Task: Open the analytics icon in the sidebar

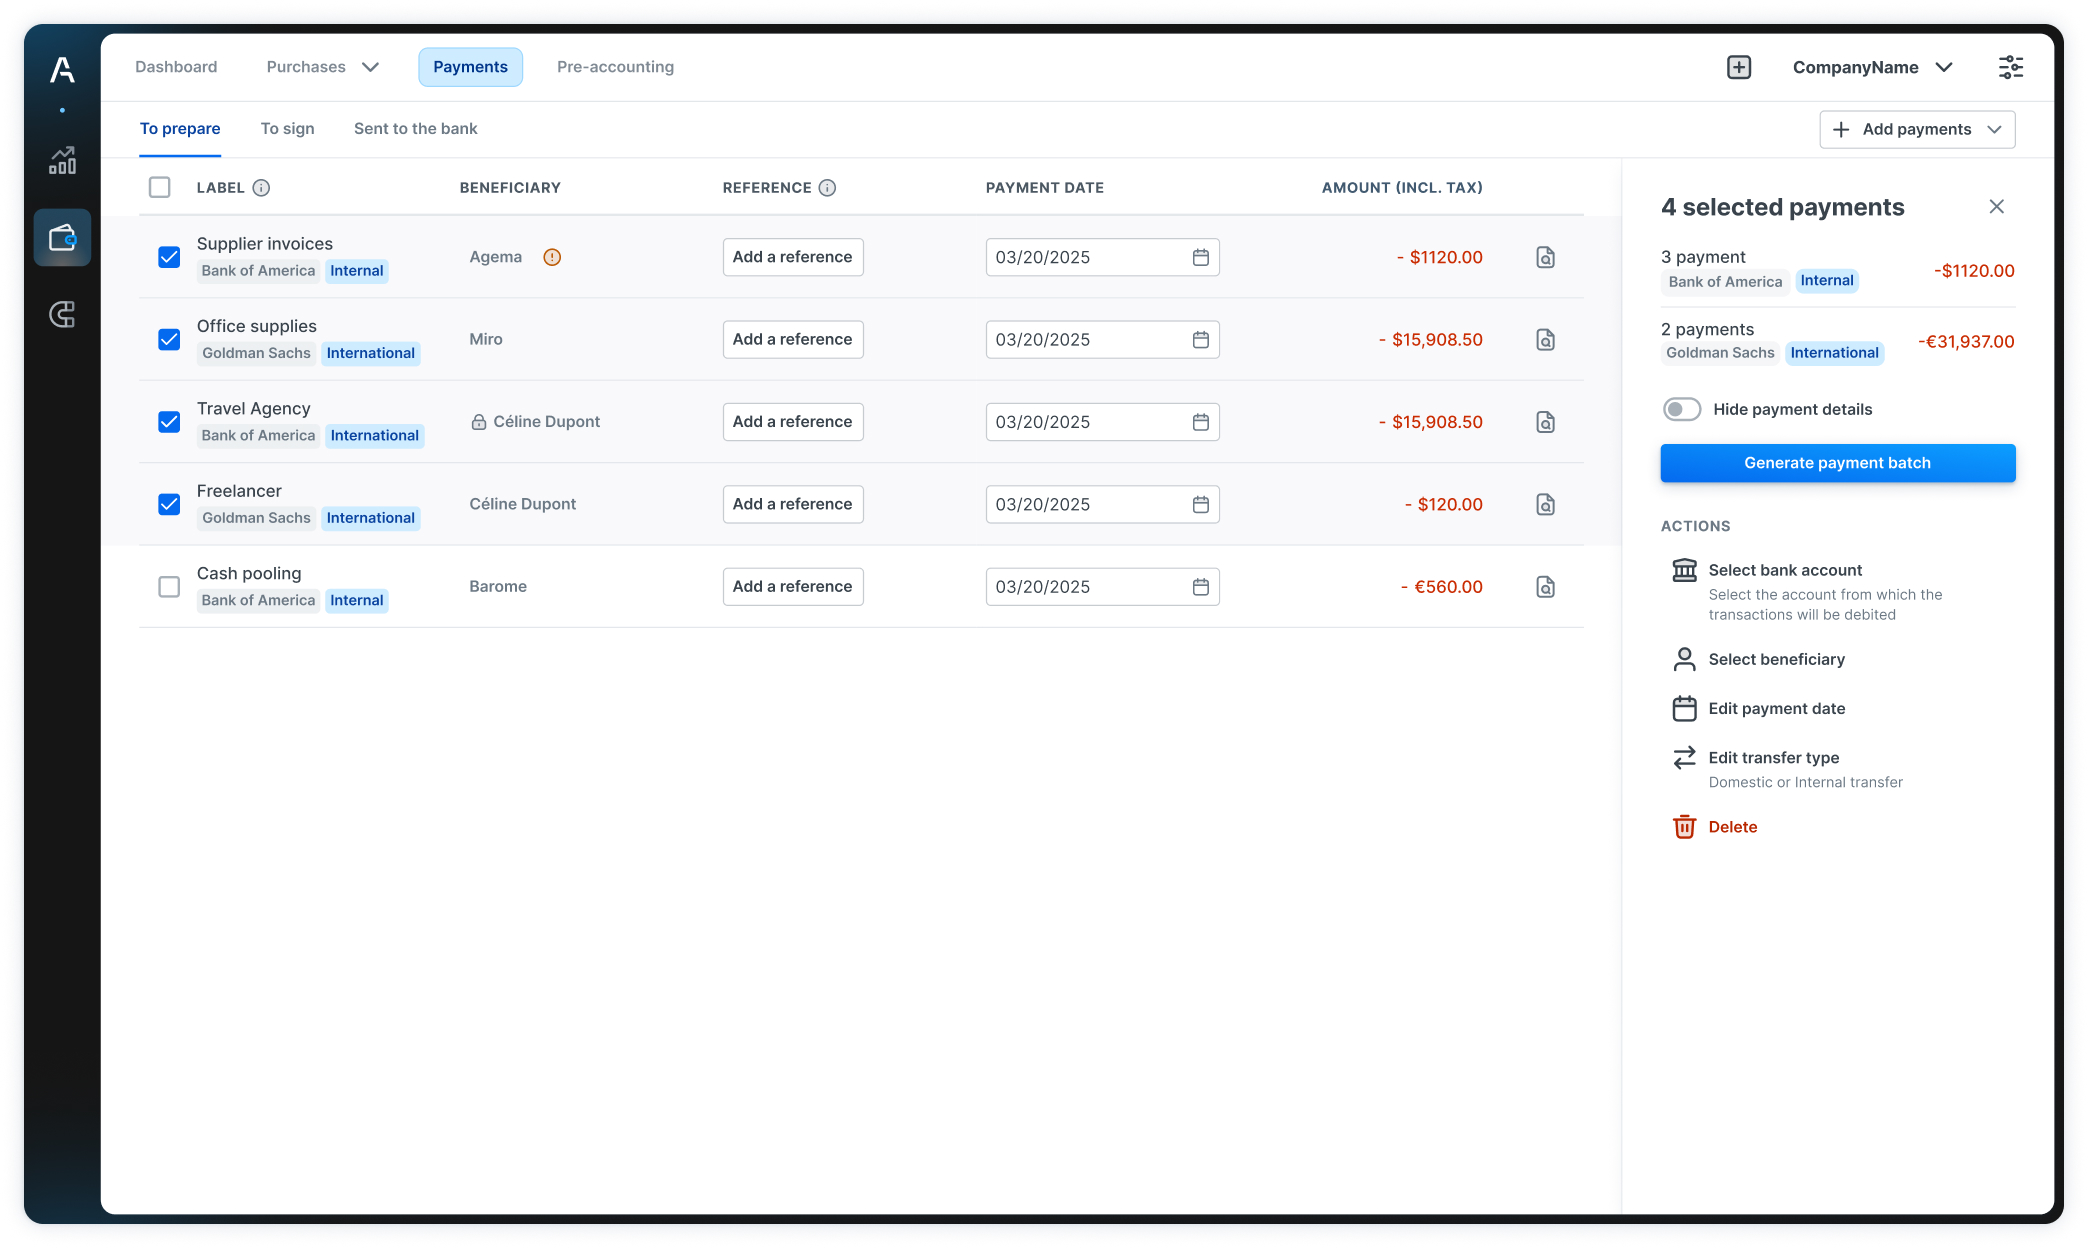Action: [62, 160]
